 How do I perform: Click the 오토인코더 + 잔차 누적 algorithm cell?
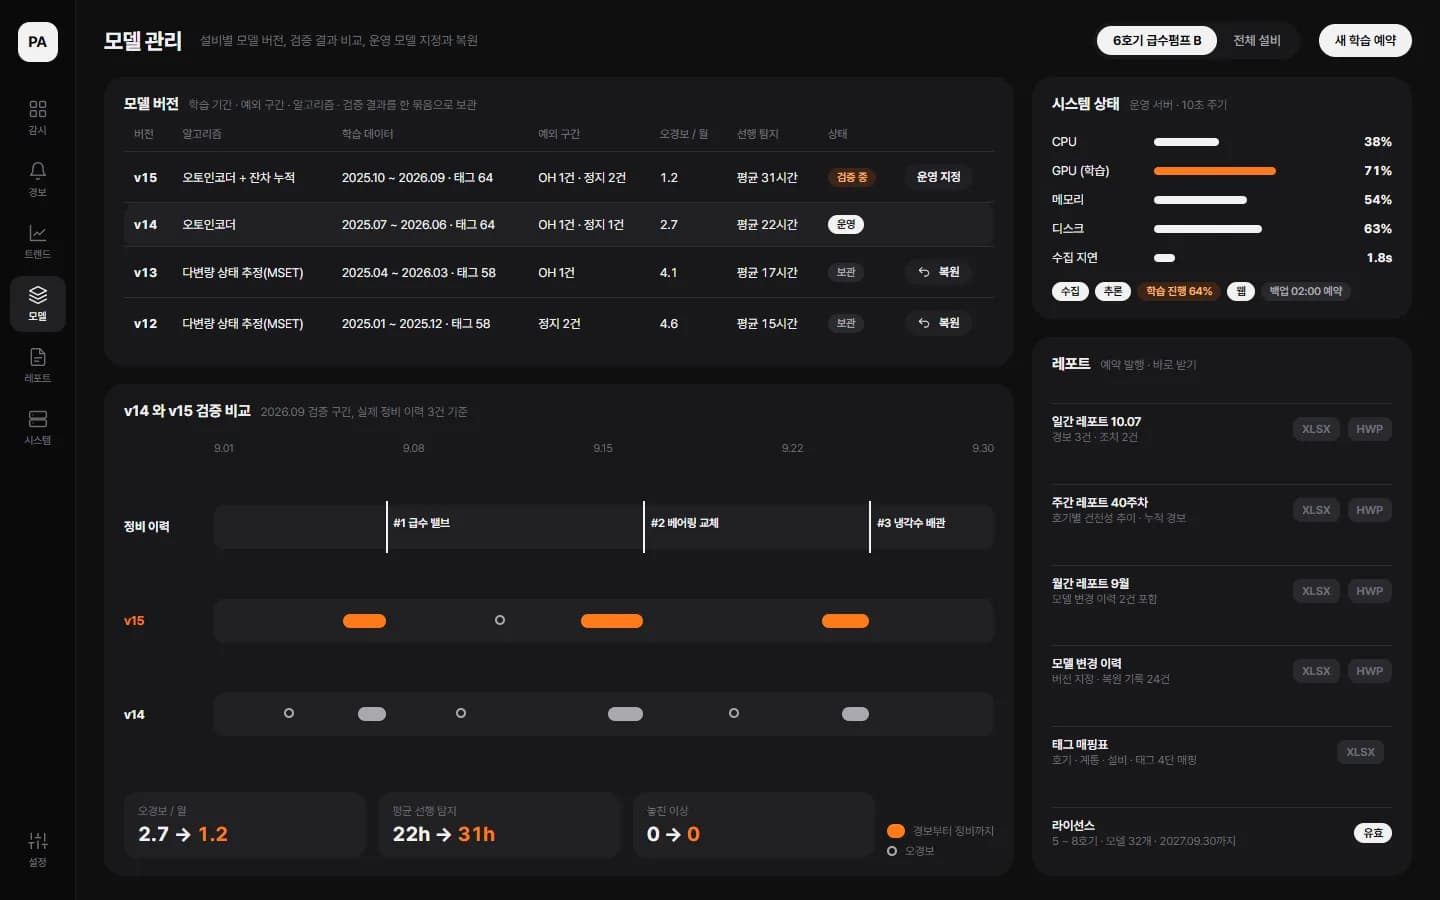coord(238,177)
